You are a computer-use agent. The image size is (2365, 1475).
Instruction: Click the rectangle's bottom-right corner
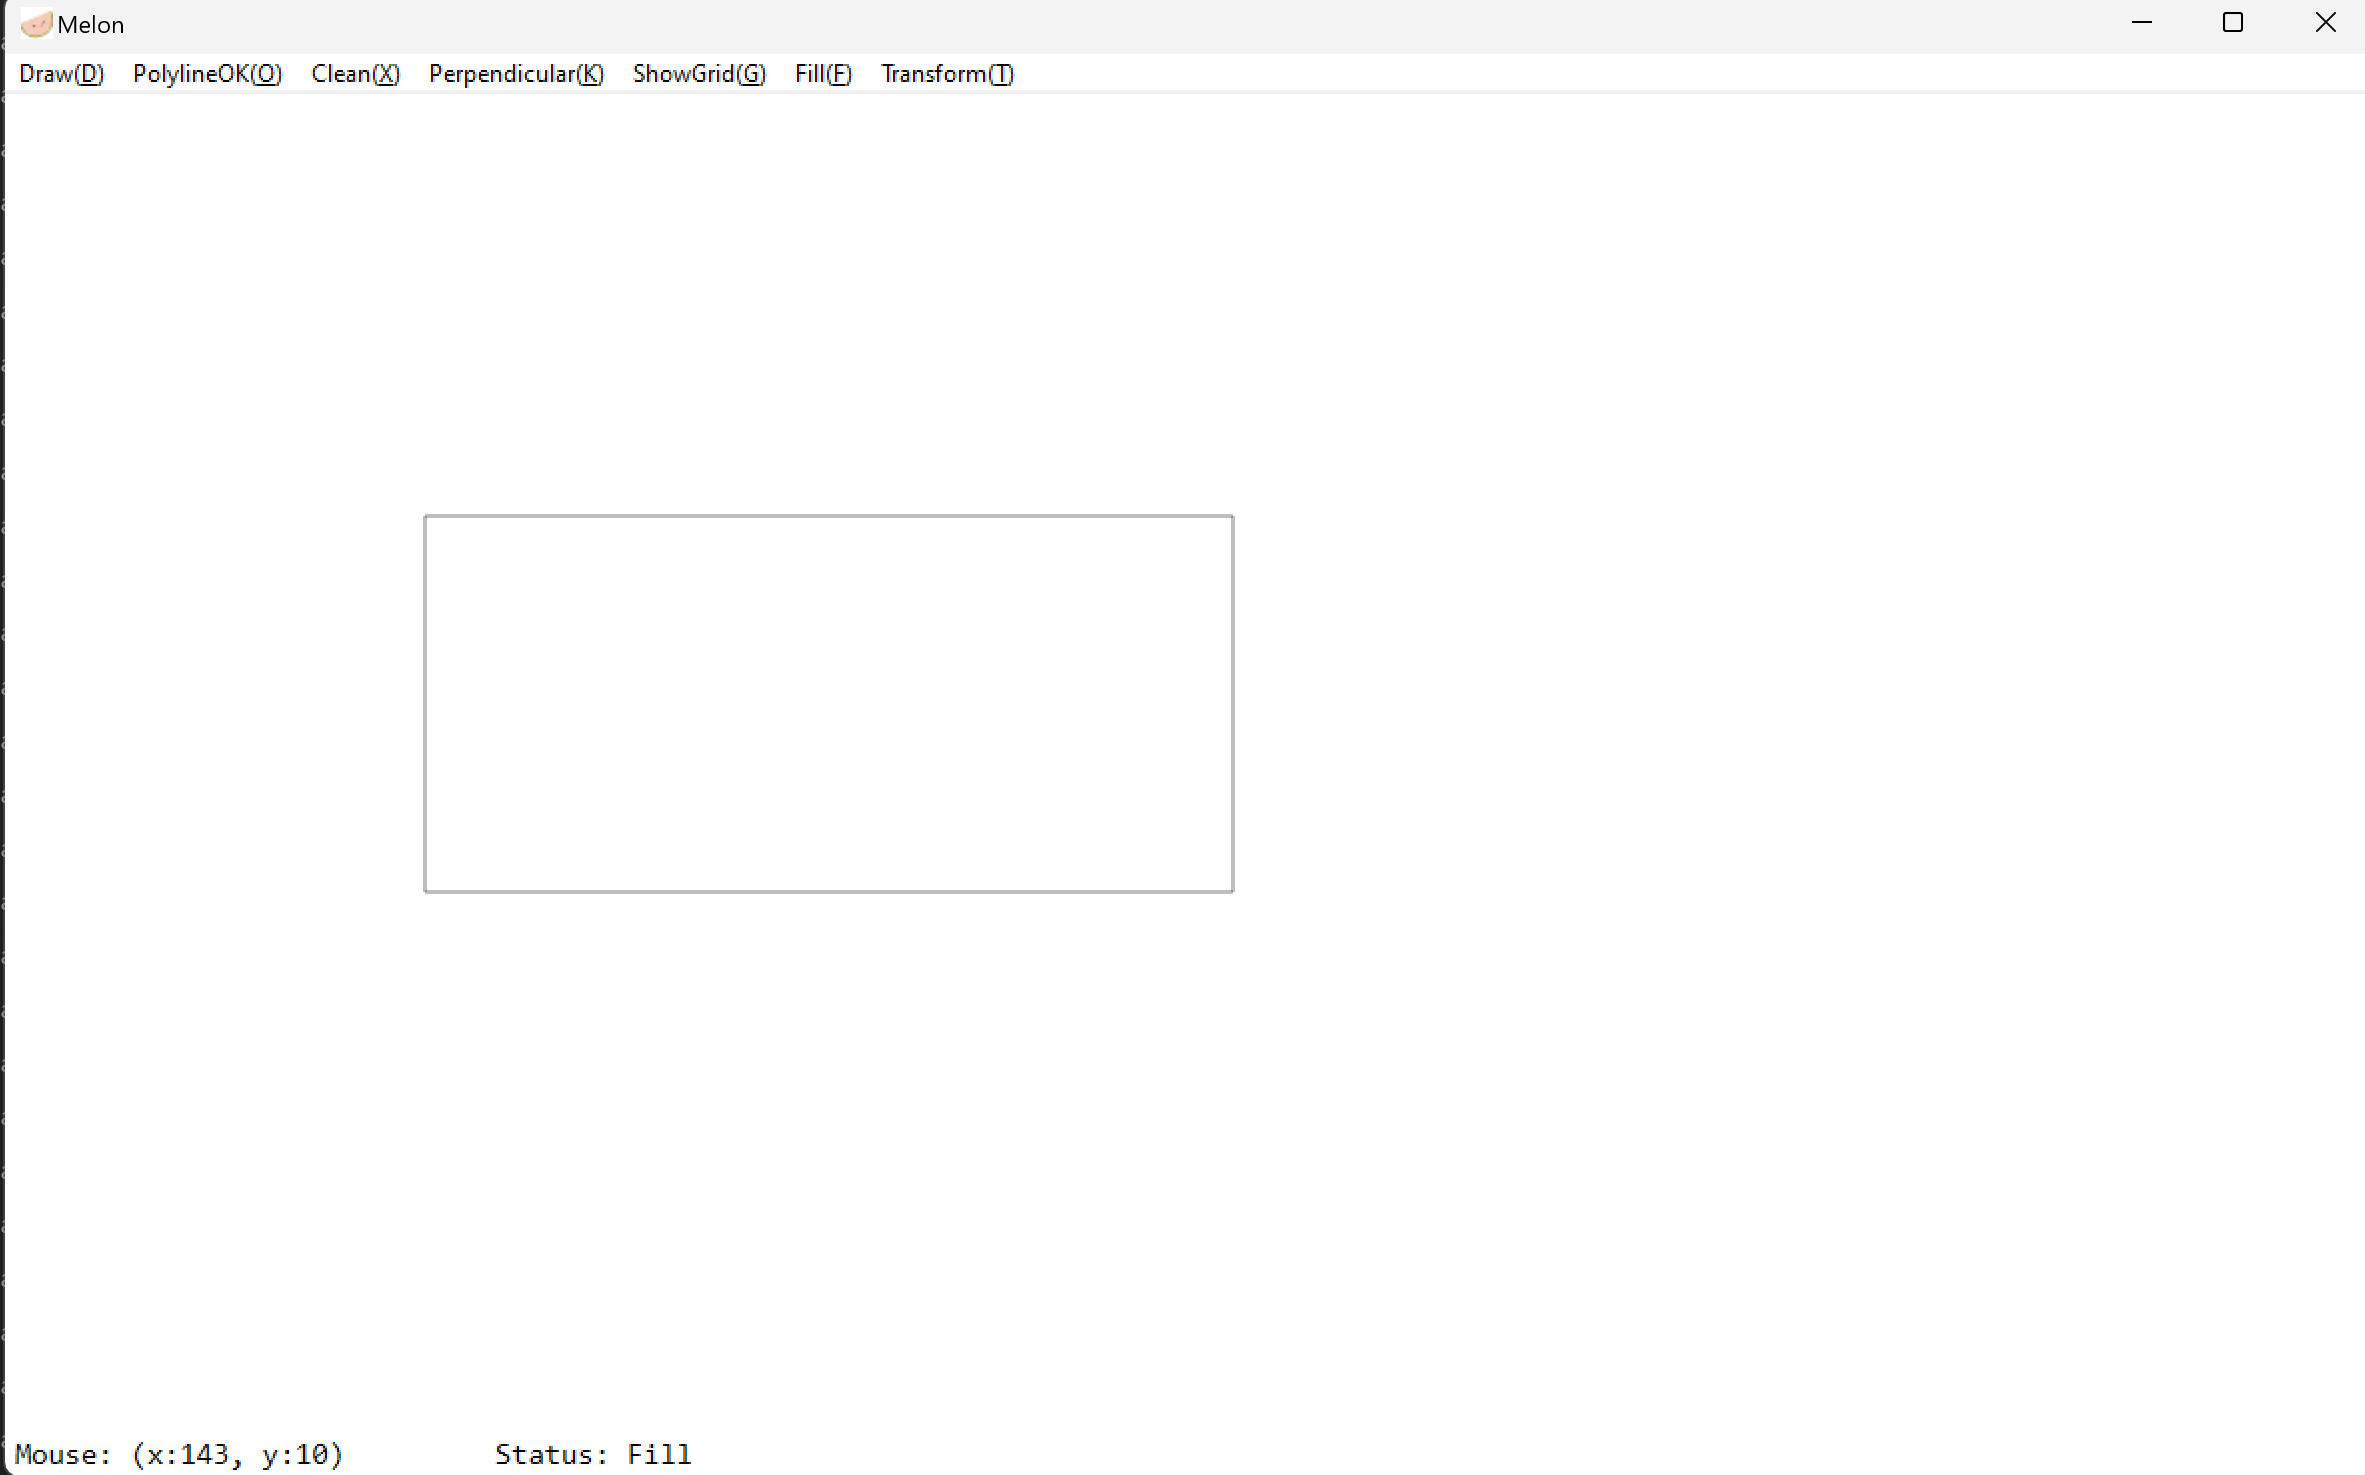(x=1232, y=890)
